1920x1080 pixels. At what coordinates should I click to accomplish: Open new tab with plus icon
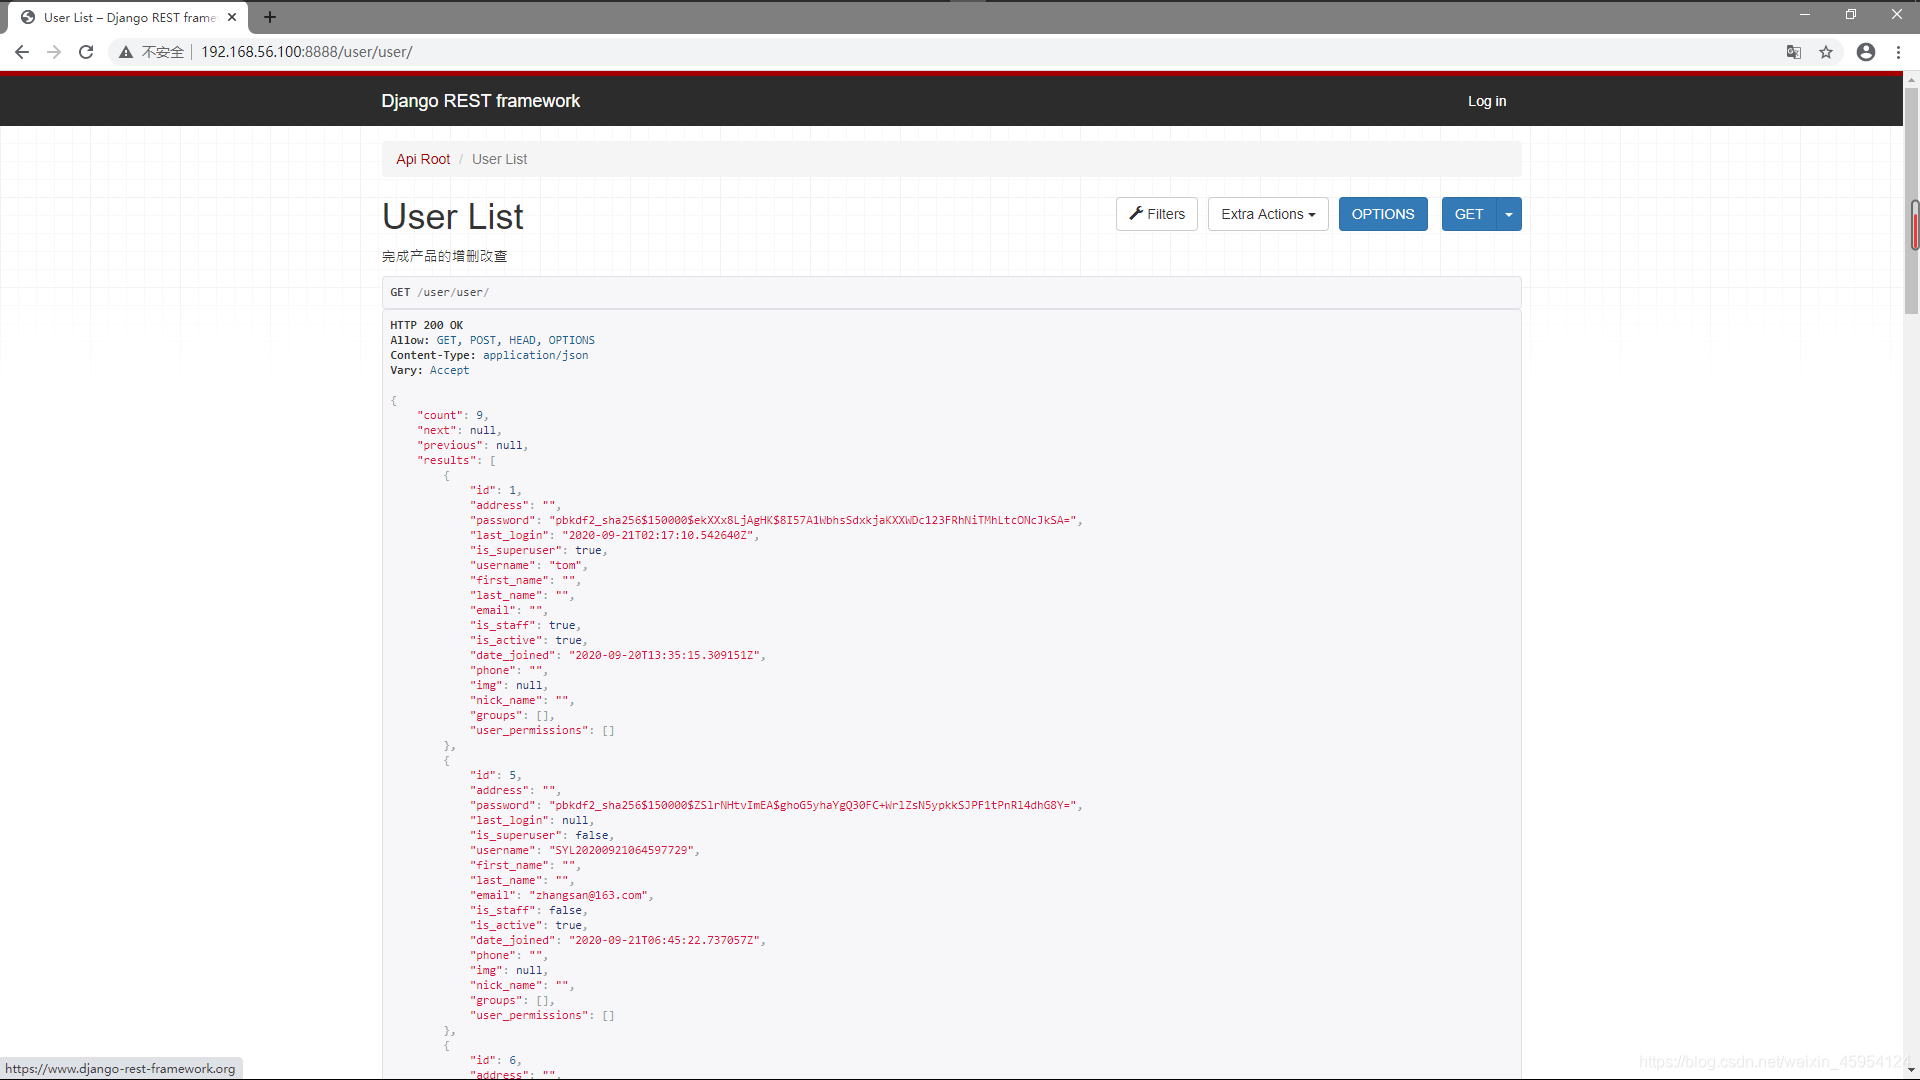pos(270,17)
